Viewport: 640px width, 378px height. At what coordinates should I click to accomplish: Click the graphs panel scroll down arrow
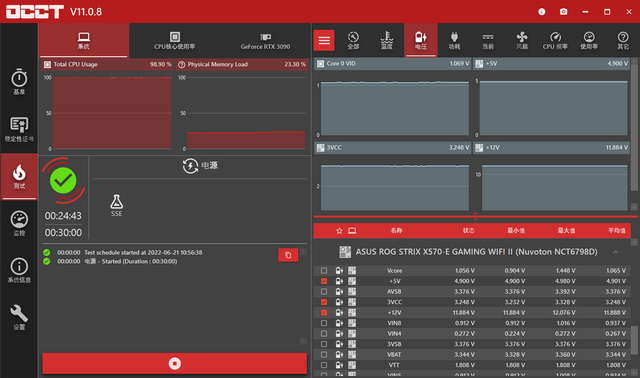coord(634,207)
